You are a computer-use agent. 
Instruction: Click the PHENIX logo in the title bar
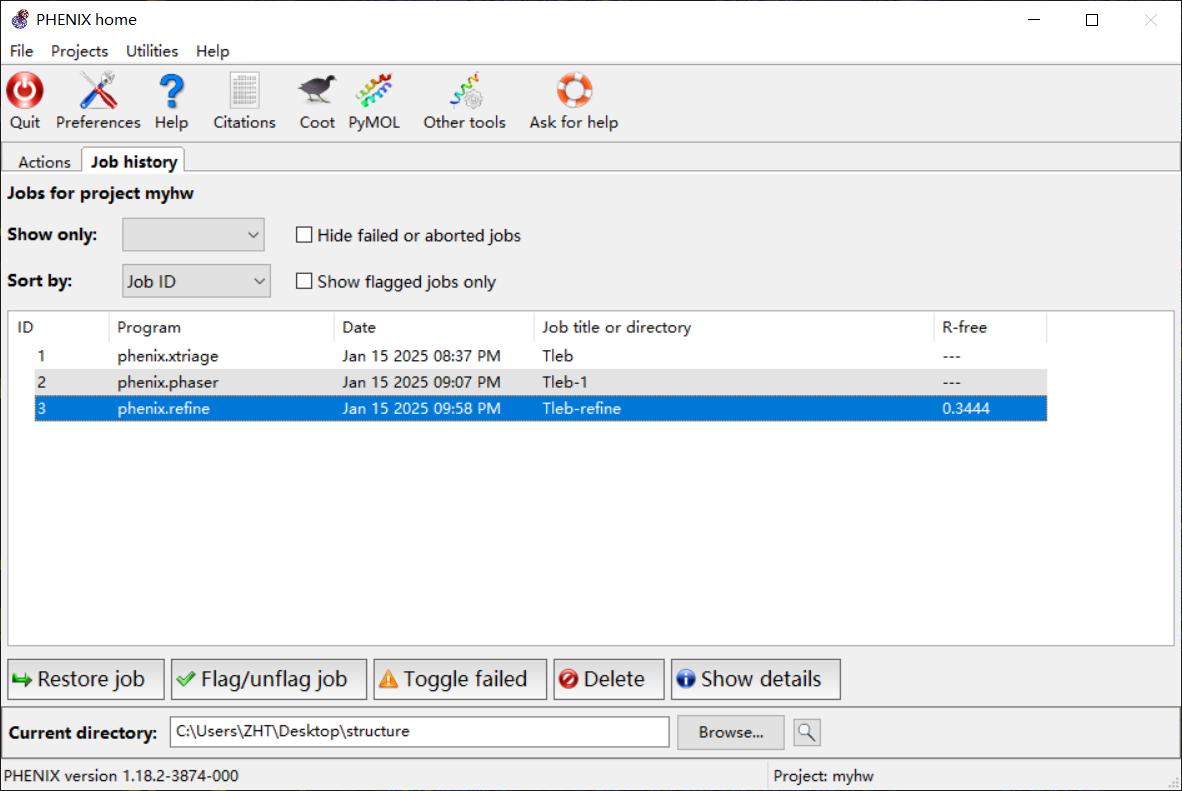[20, 19]
